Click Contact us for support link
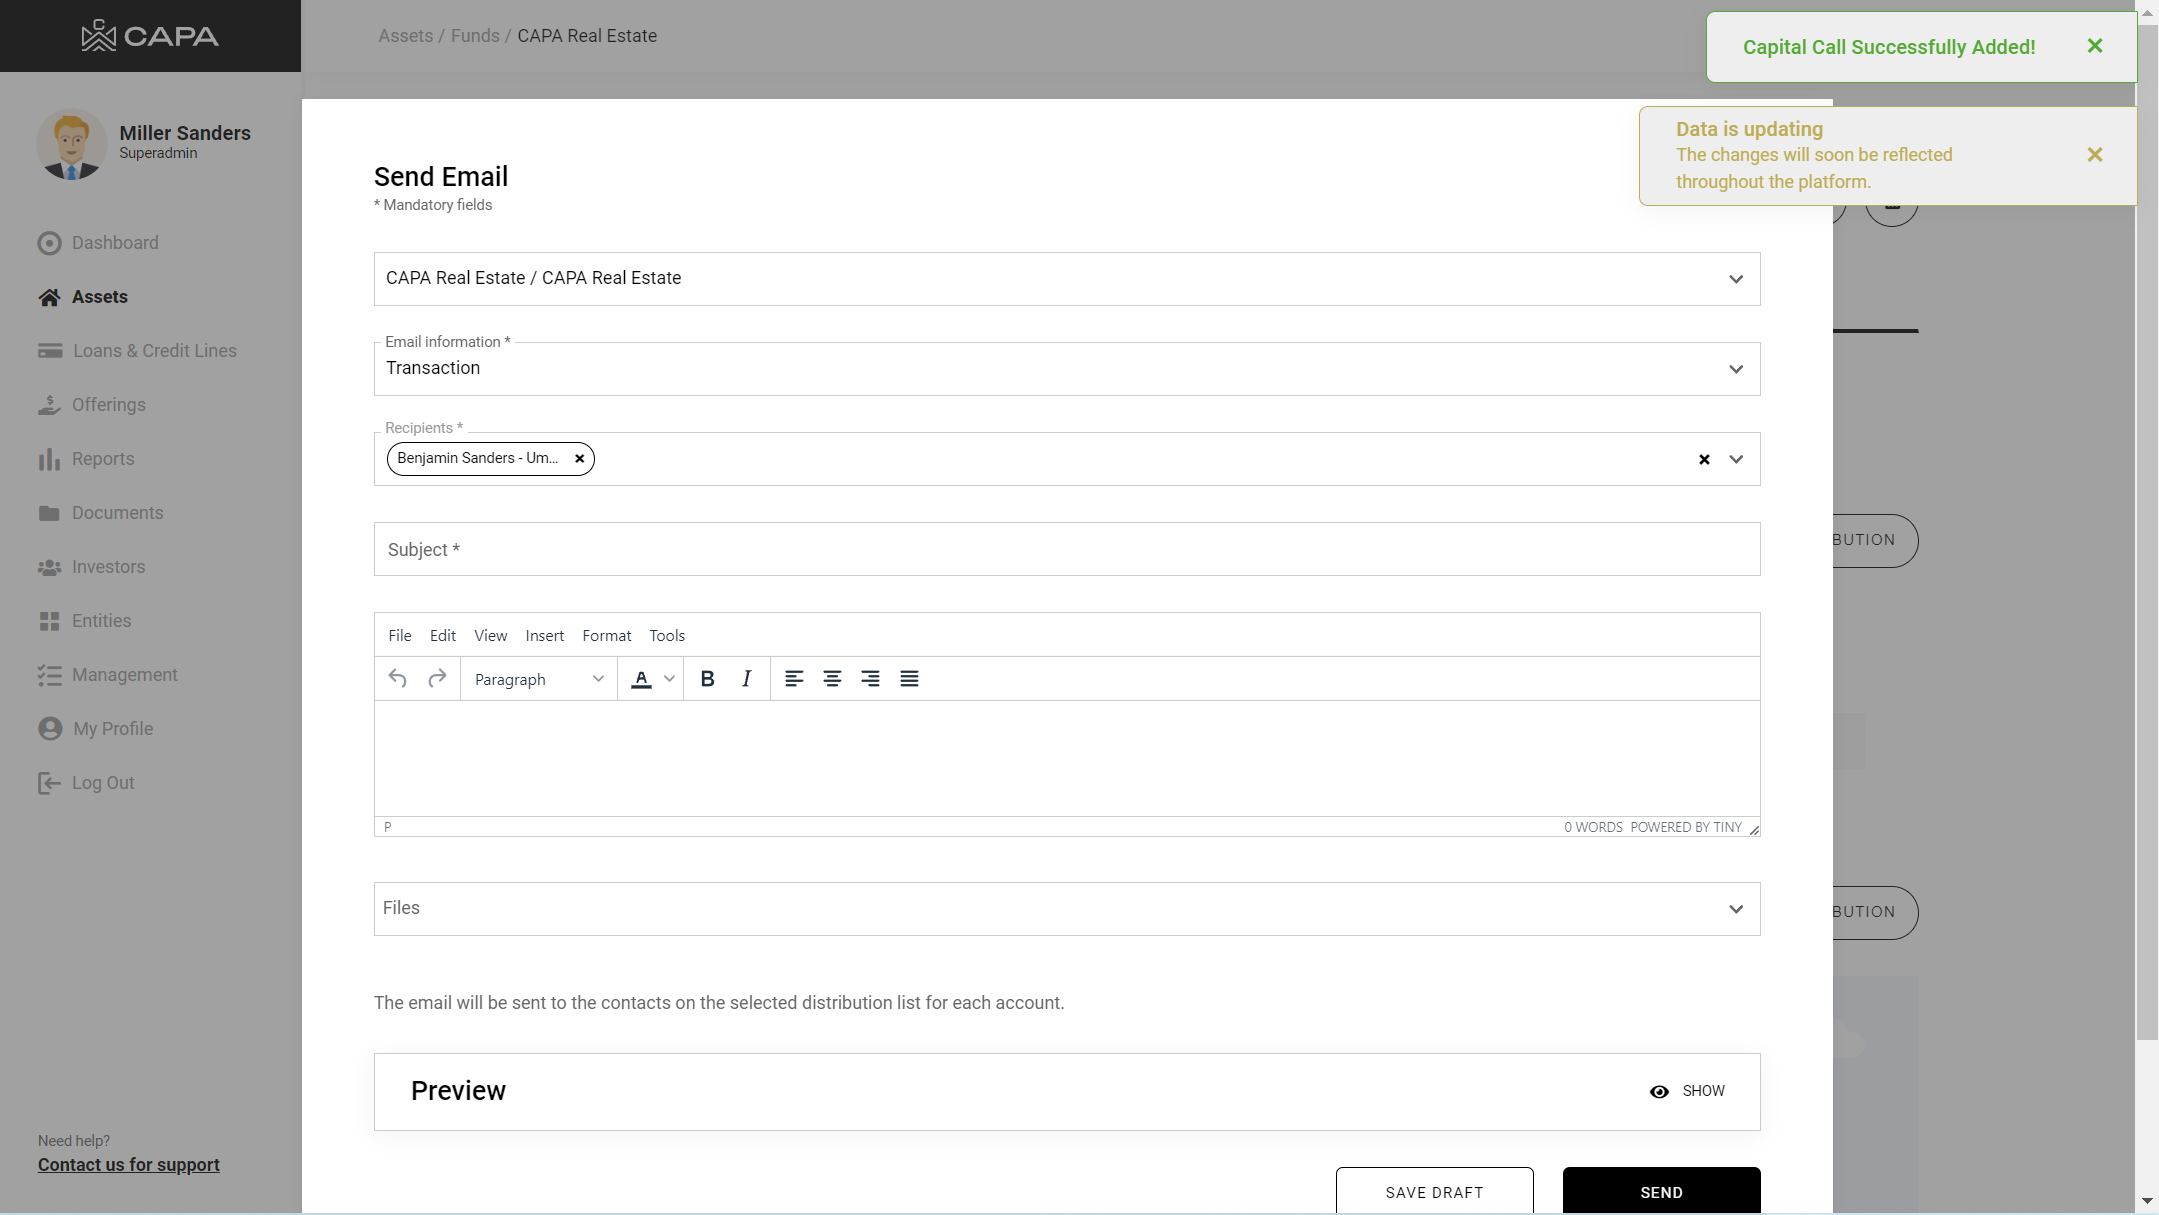 point(129,1165)
